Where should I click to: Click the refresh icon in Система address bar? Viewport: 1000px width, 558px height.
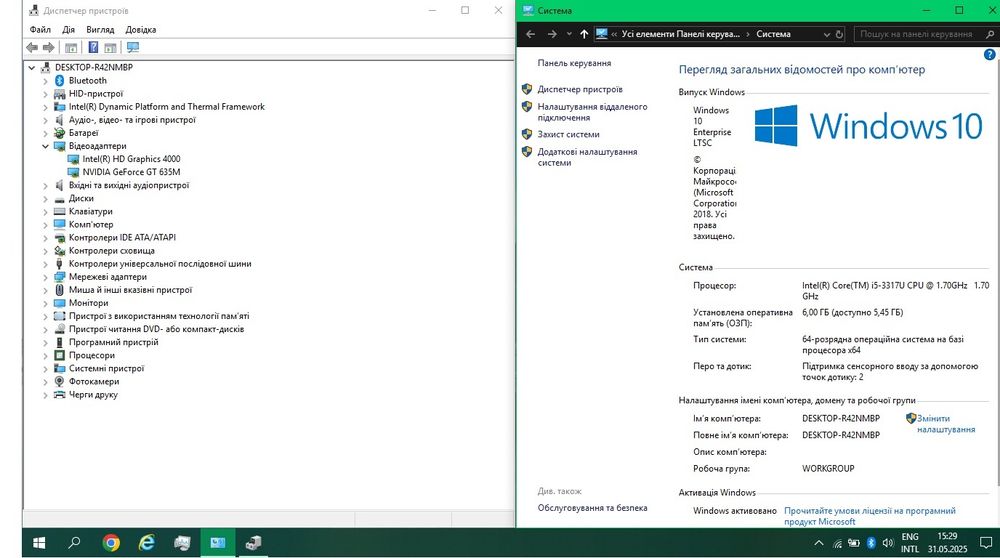840,34
